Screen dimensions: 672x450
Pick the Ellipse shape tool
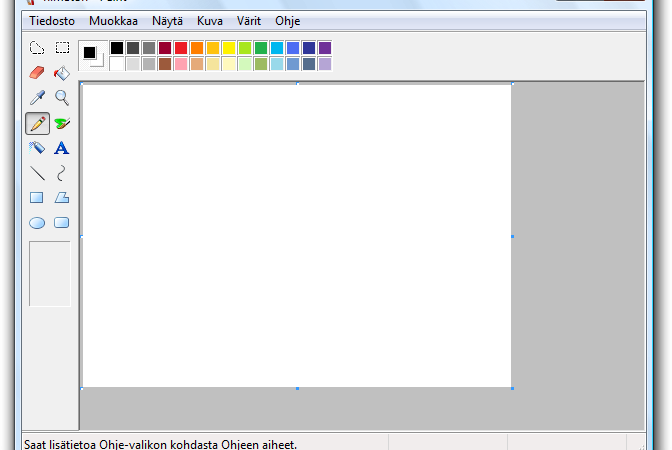tap(37, 223)
